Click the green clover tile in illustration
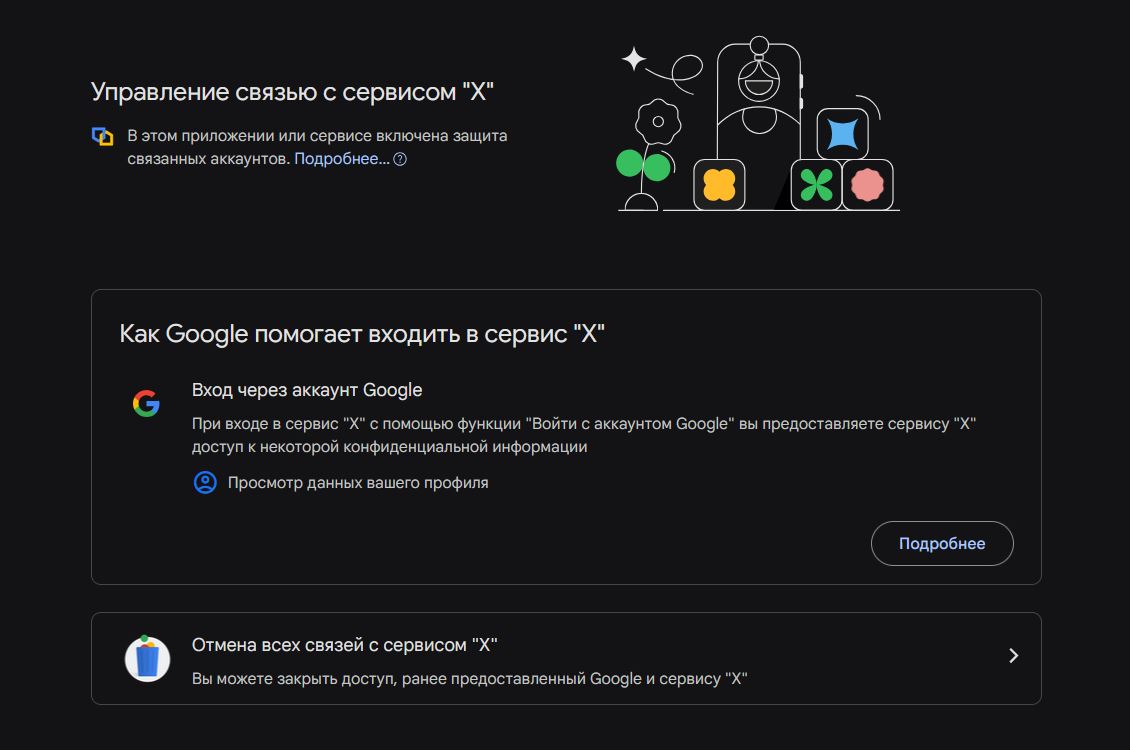1130x750 pixels. (816, 185)
